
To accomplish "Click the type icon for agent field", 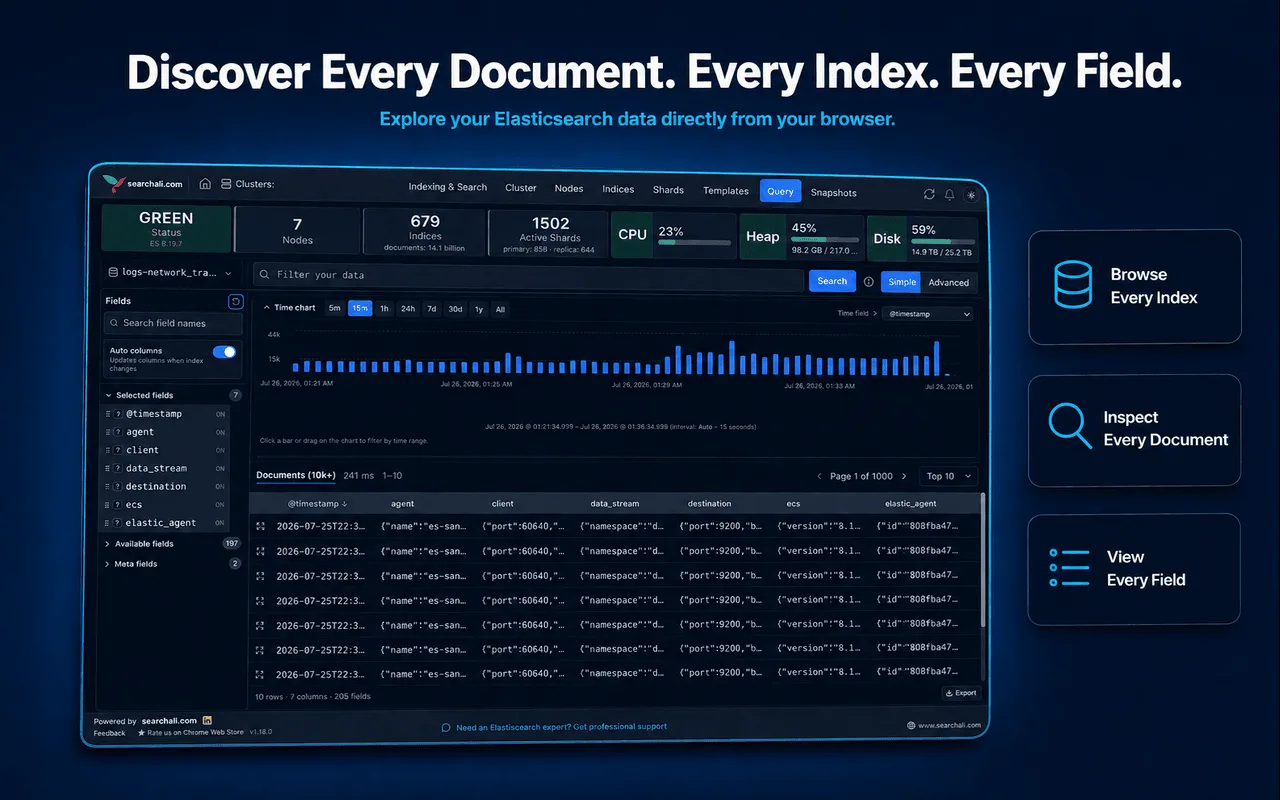I will (x=118, y=432).
